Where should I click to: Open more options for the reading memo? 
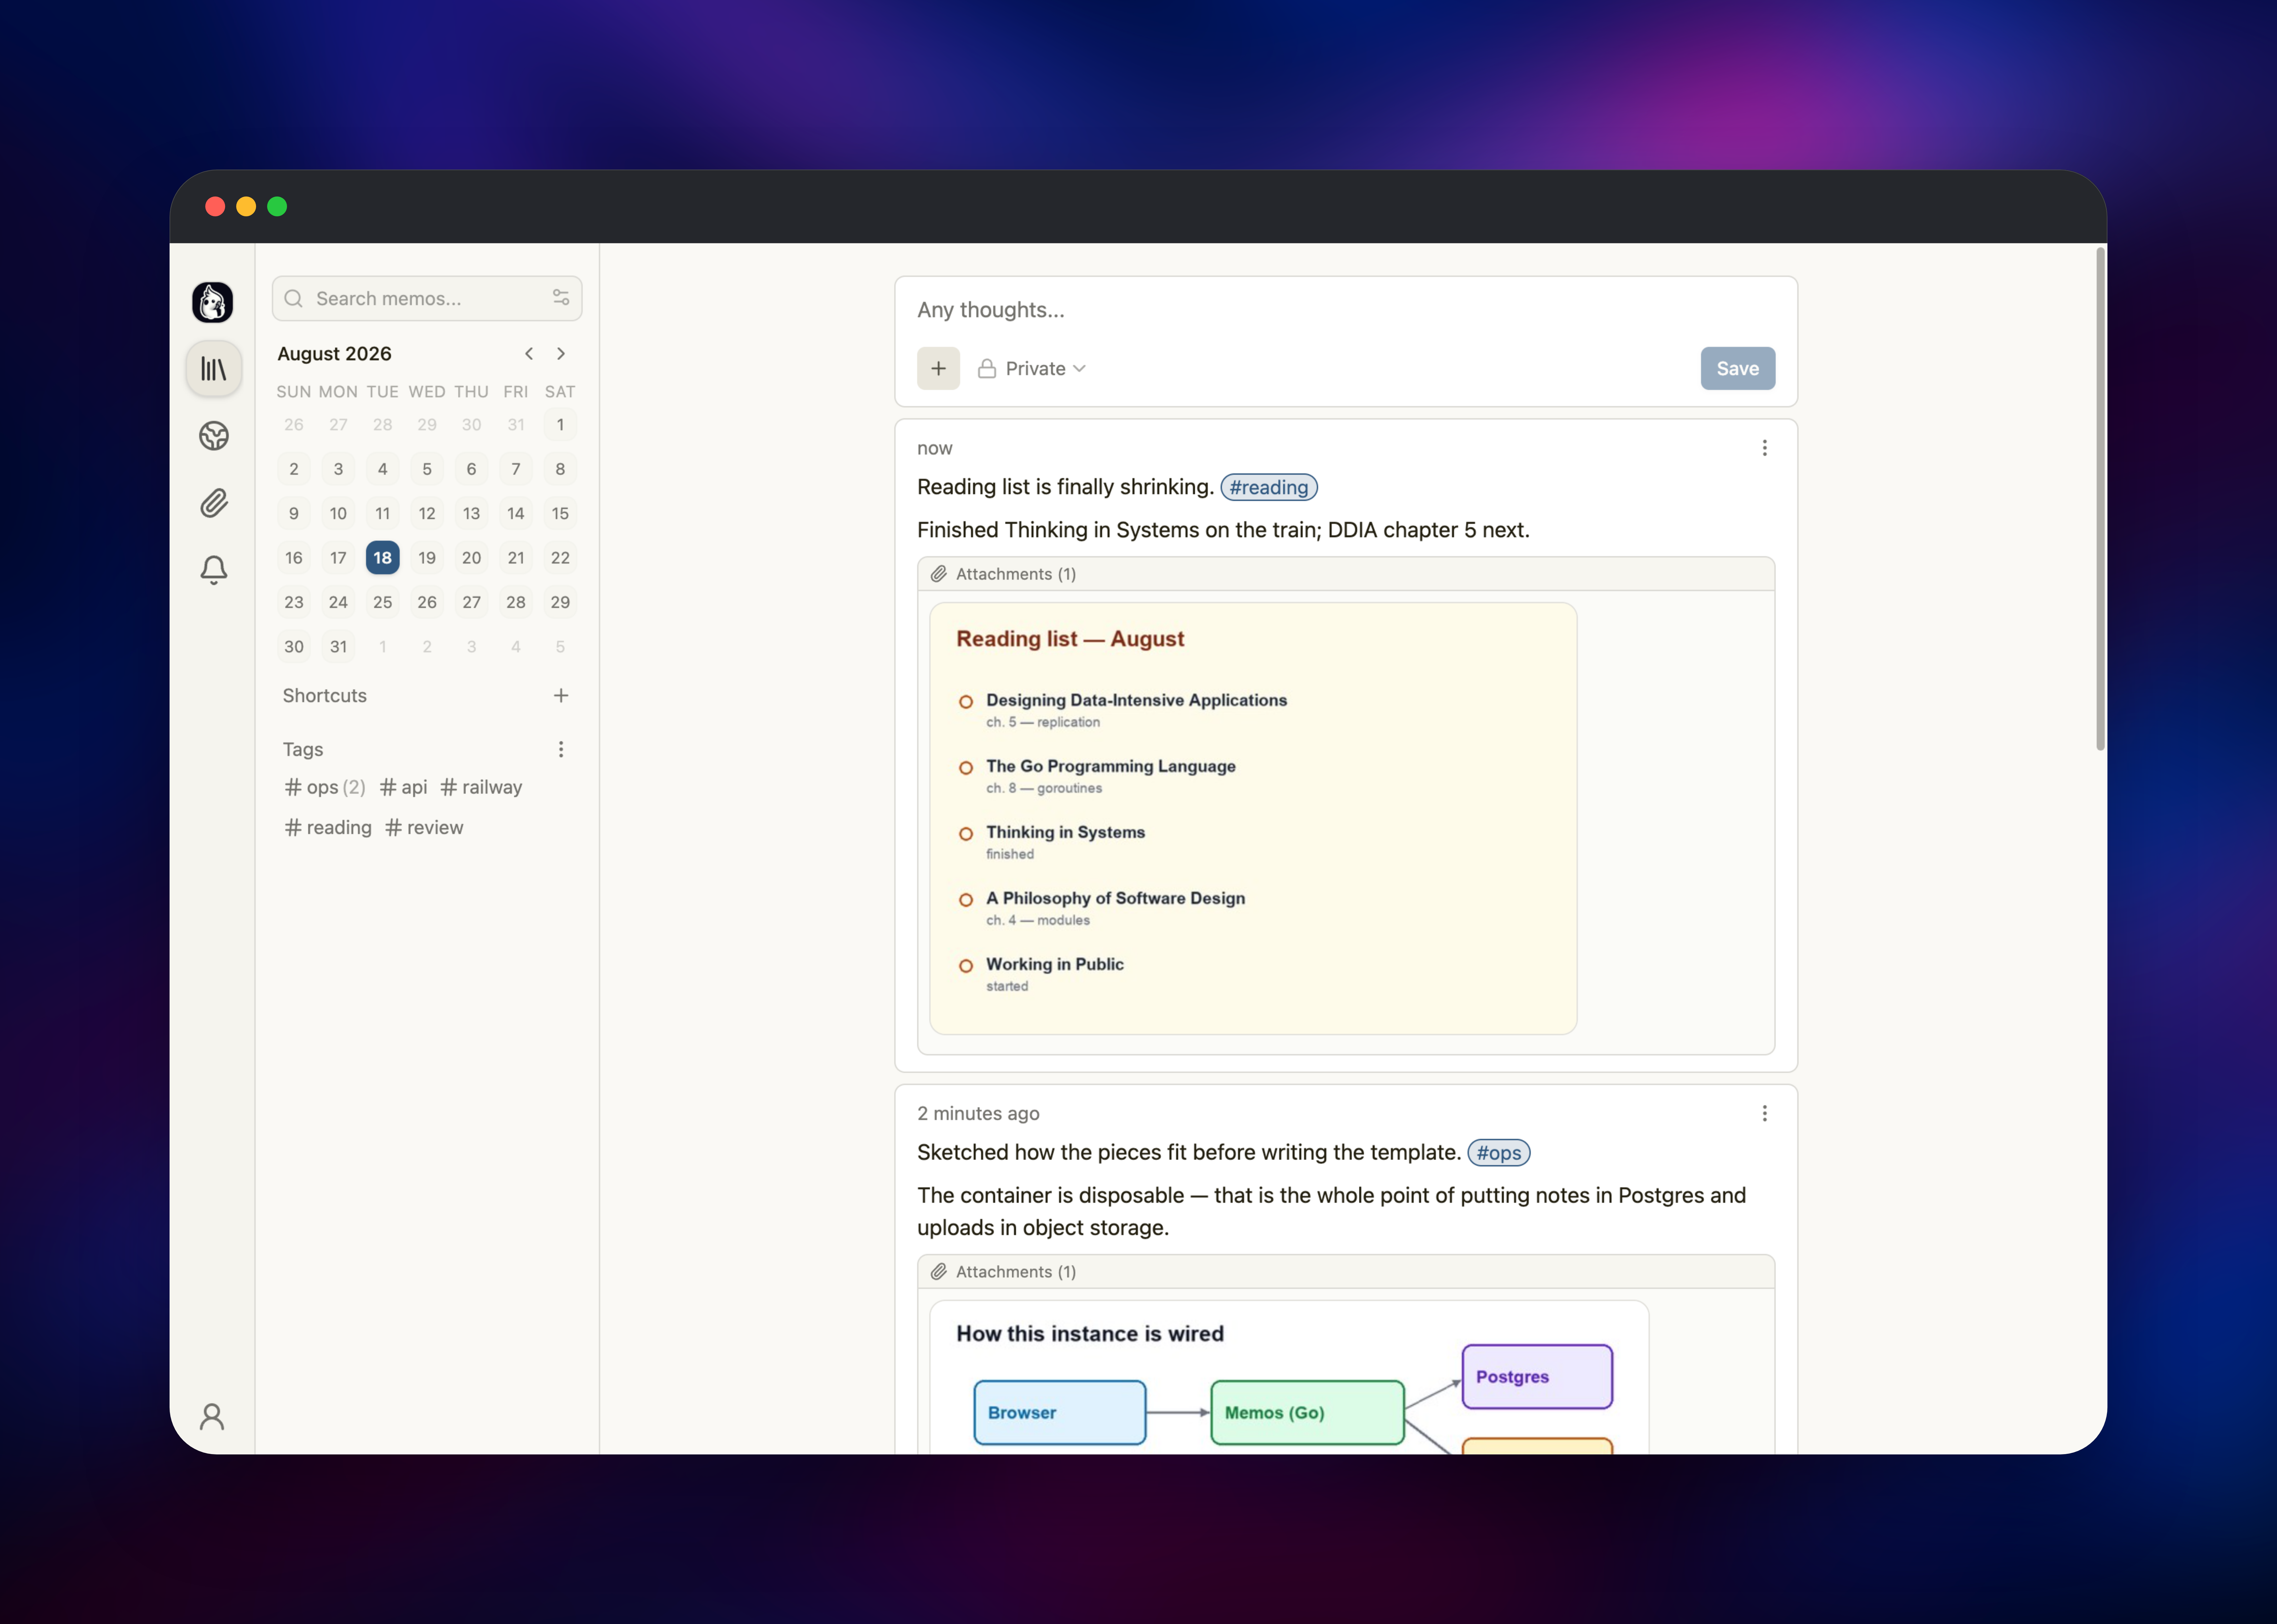[x=1765, y=448]
